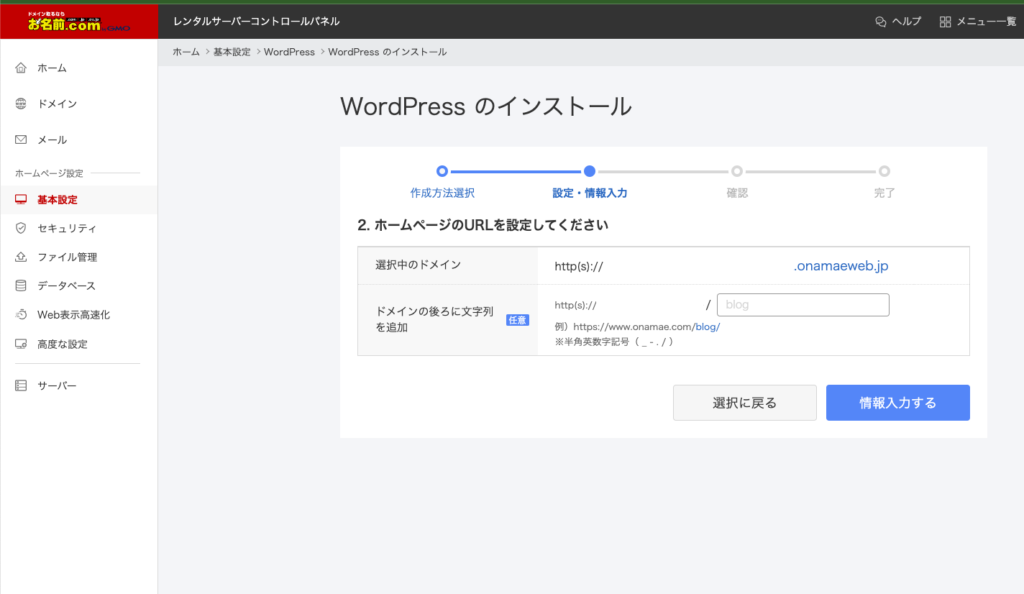Click the セキュリティ shield icon
1024x594 pixels.
tap(21, 228)
